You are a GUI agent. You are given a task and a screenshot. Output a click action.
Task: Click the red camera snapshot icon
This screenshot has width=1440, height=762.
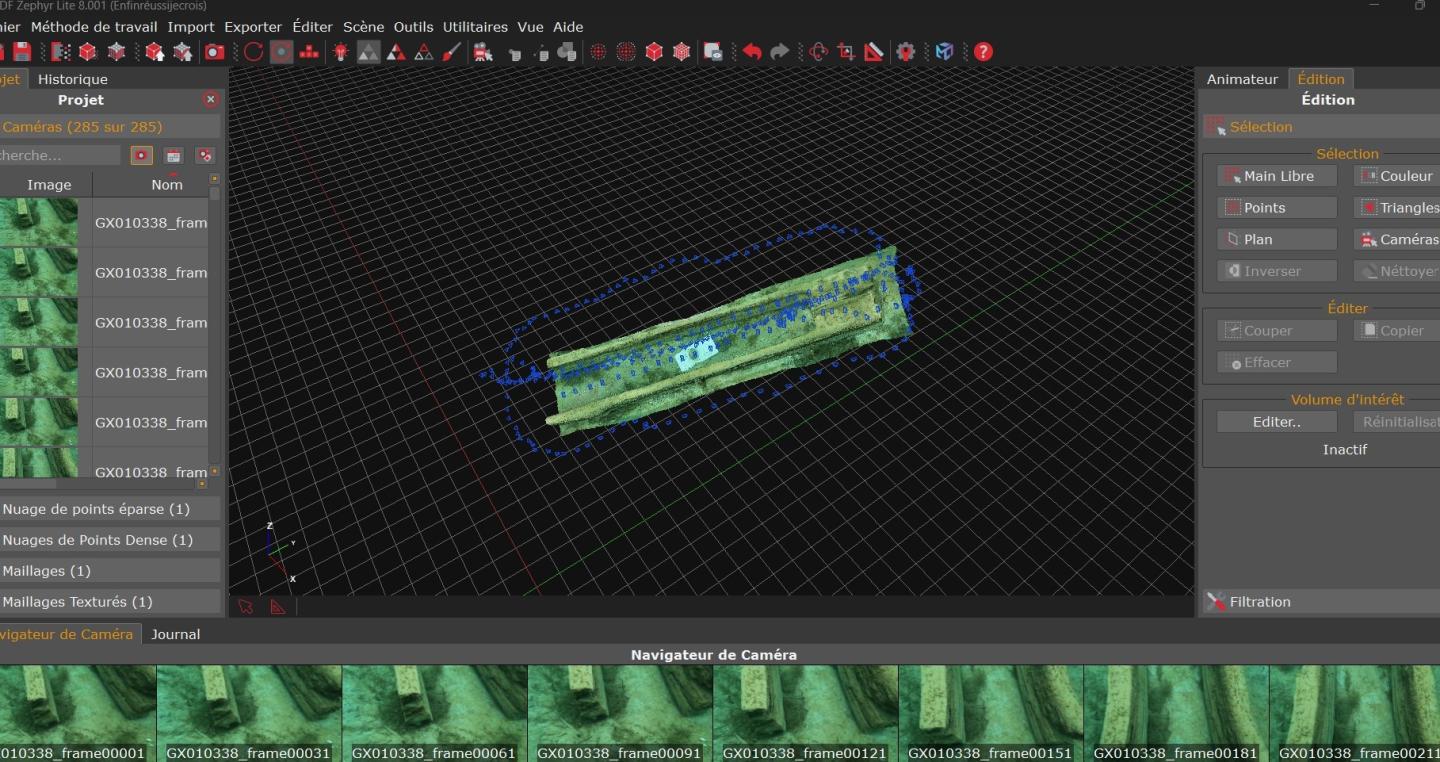pyautogui.click(x=215, y=52)
